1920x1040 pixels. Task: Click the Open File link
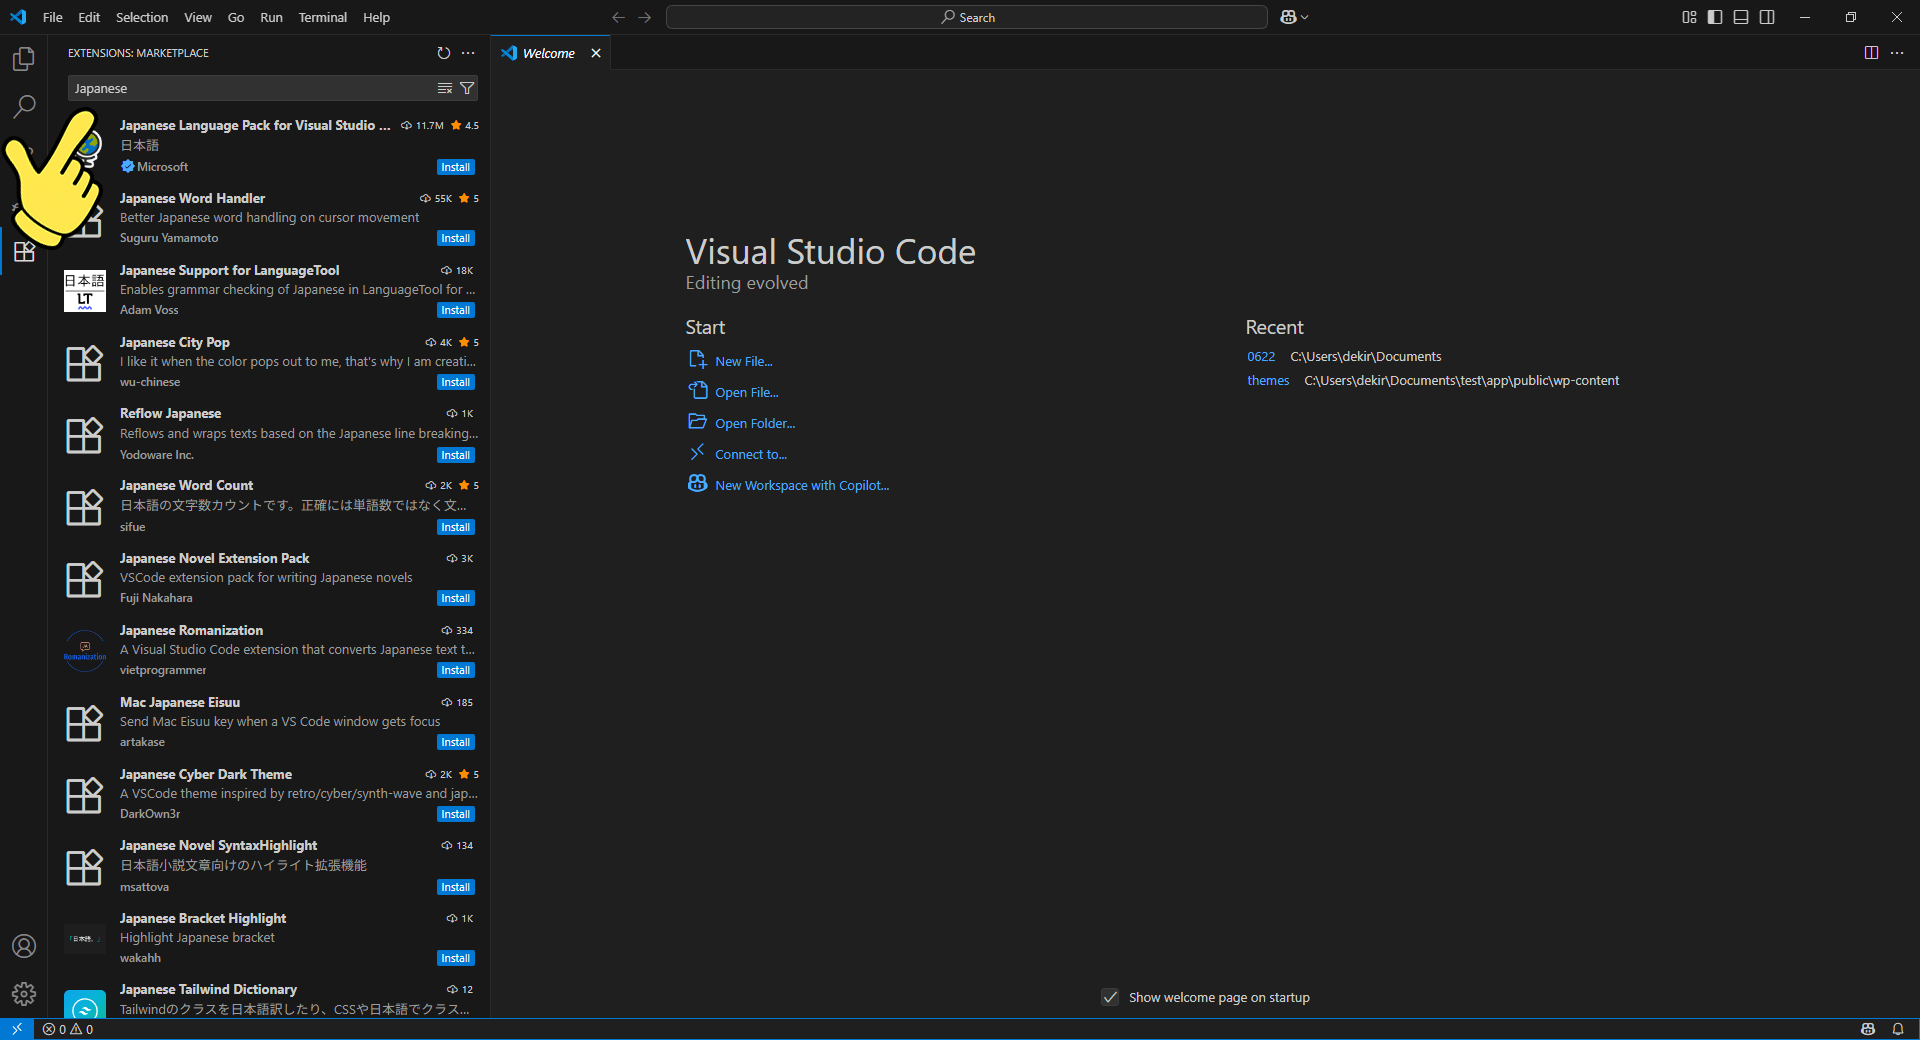[746, 392]
